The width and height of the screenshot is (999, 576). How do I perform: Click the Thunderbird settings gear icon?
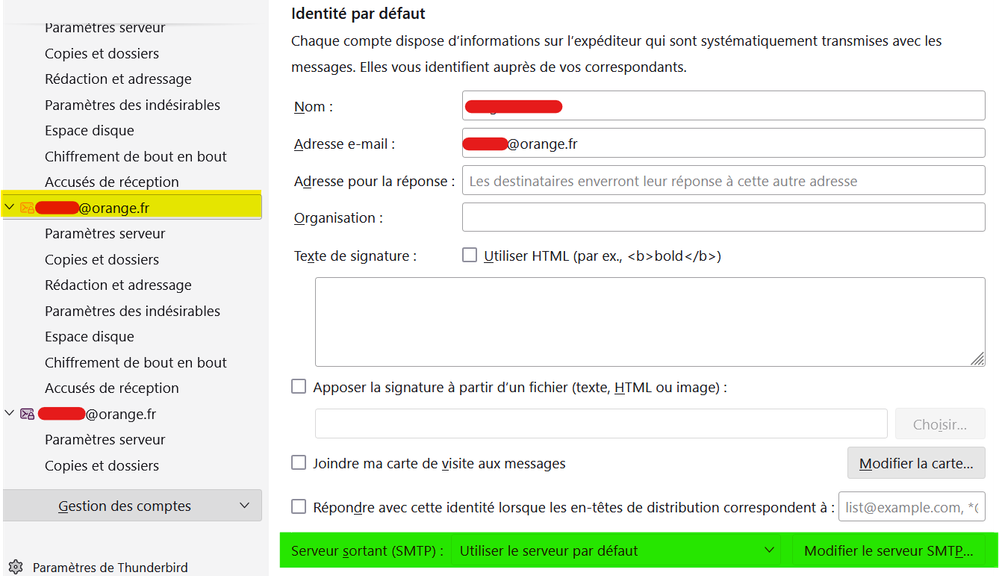coord(15,567)
